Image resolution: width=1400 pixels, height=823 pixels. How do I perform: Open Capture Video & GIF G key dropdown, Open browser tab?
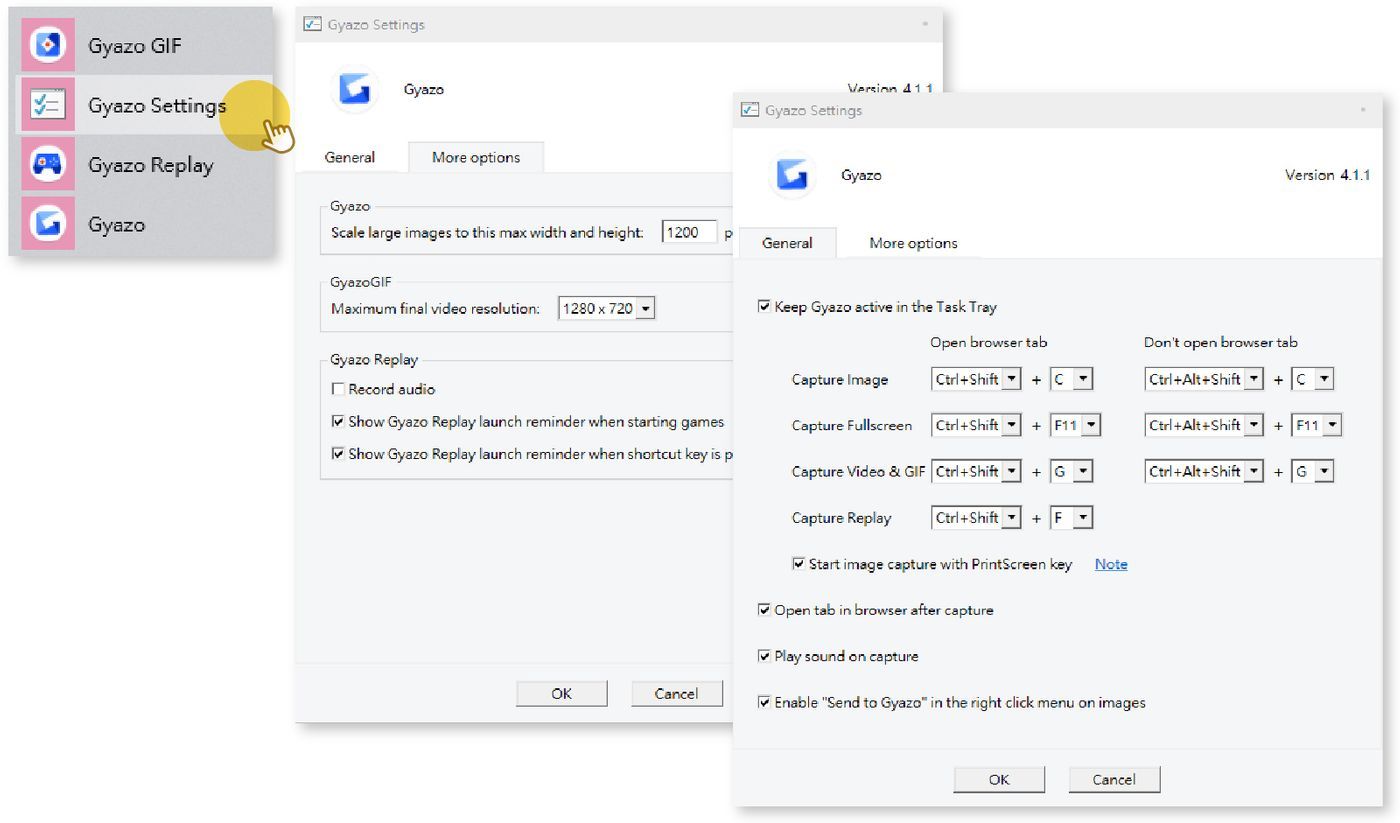tap(1072, 471)
